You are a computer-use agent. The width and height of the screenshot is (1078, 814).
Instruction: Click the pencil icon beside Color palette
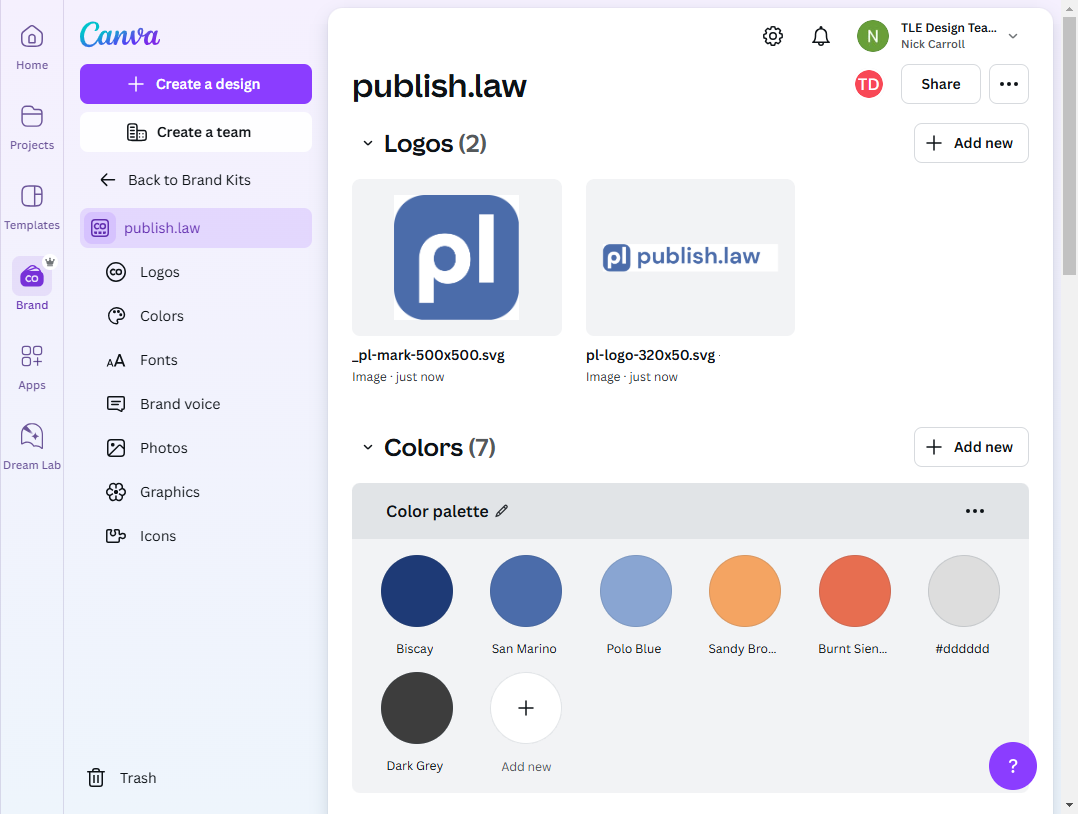[x=502, y=511]
